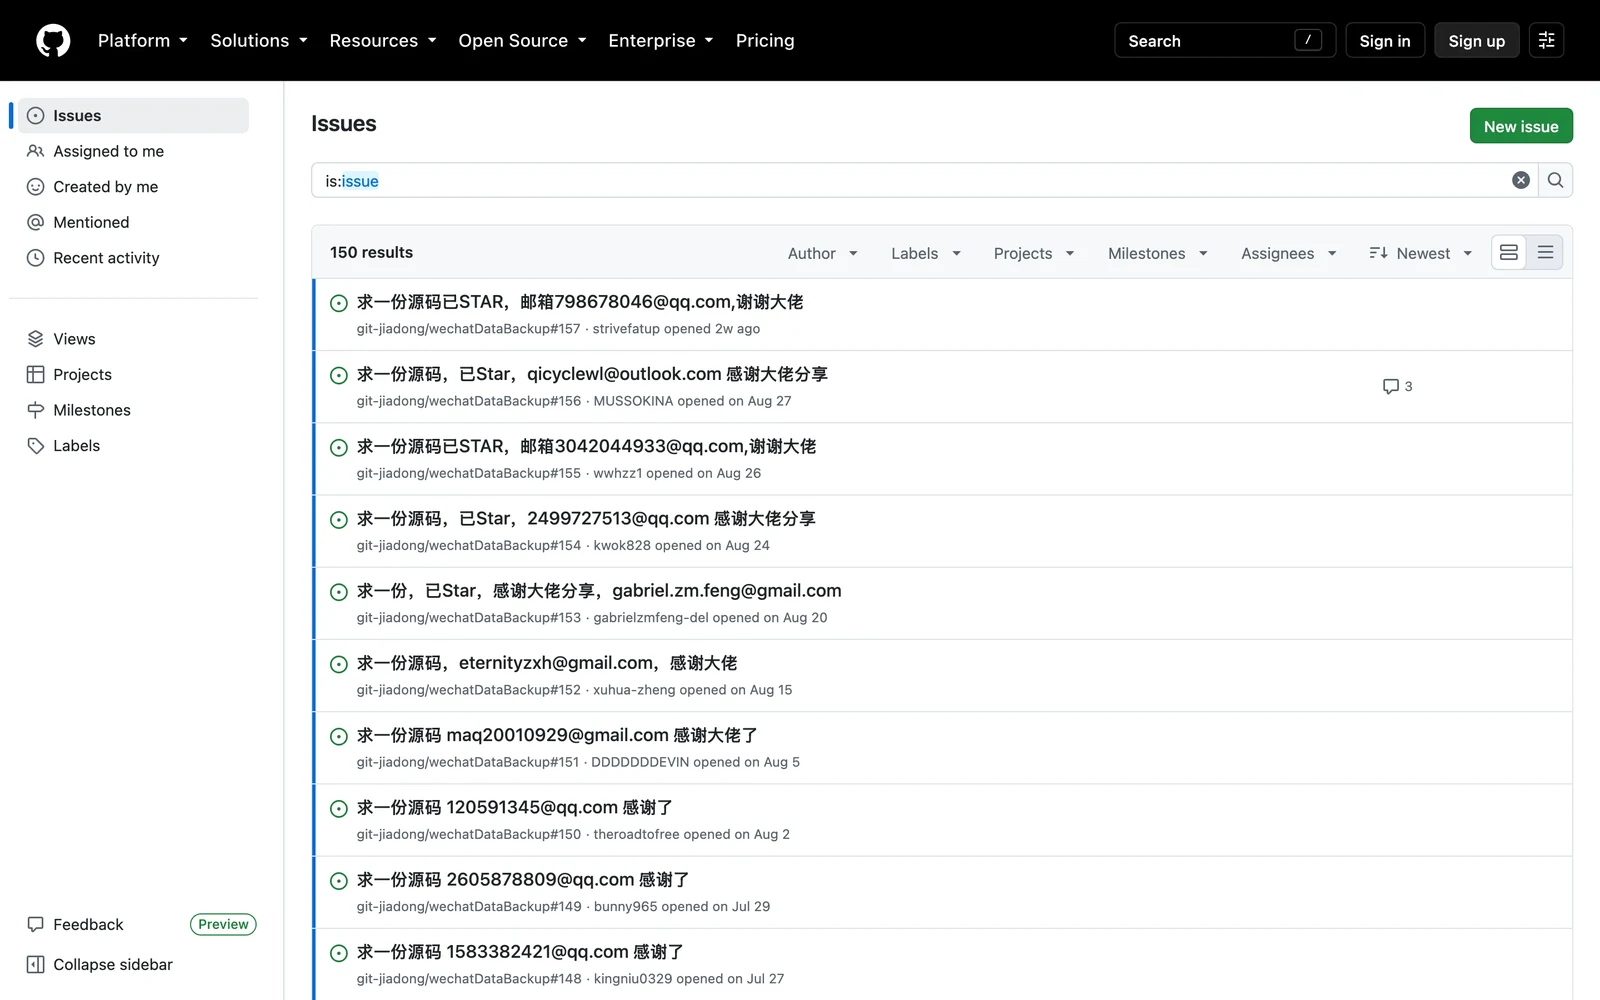Go to the GitHub homepage logo
The height and width of the screenshot is (1000, 1600).
[x=53, y=41]
